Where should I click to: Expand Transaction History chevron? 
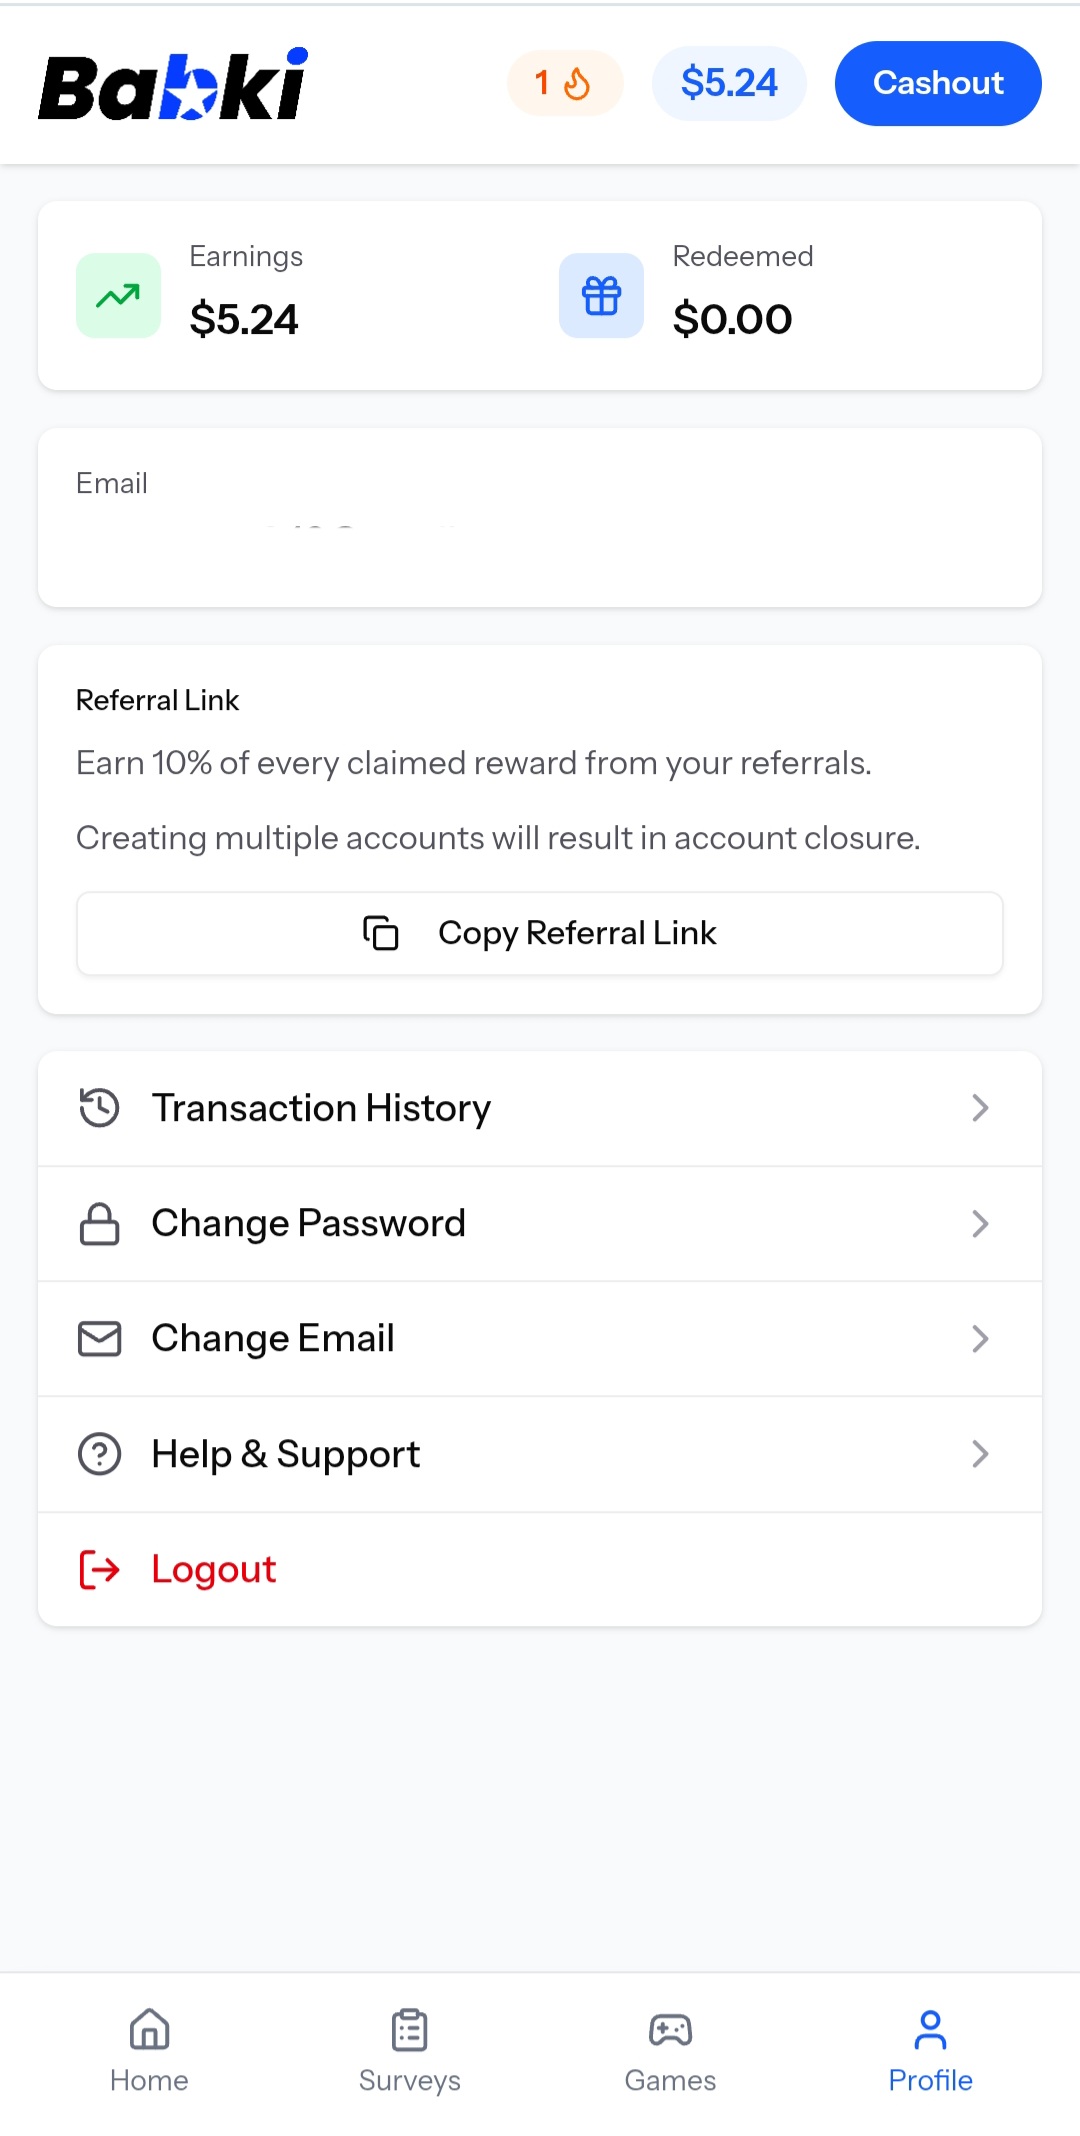pyautogui.click(x=980, y=1108)
